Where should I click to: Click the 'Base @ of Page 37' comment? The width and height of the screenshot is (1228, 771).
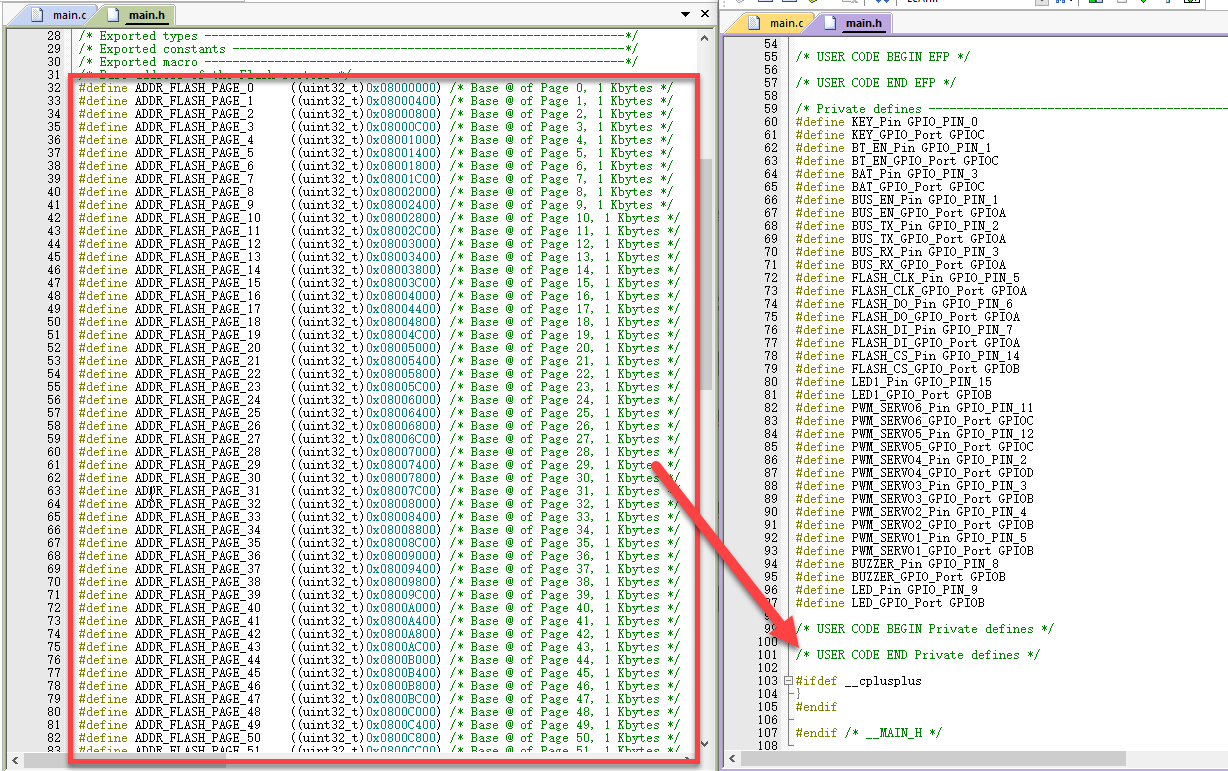(x=565, y=569)
